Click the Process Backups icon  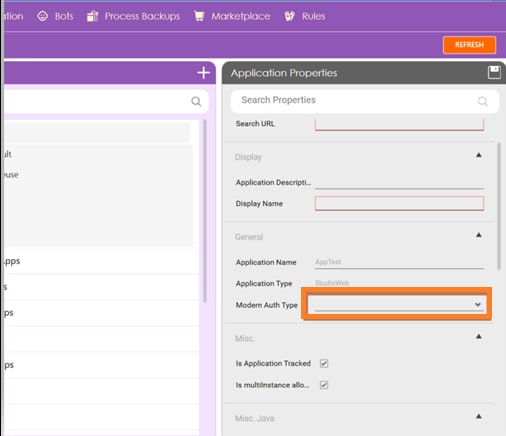(92, 16)
